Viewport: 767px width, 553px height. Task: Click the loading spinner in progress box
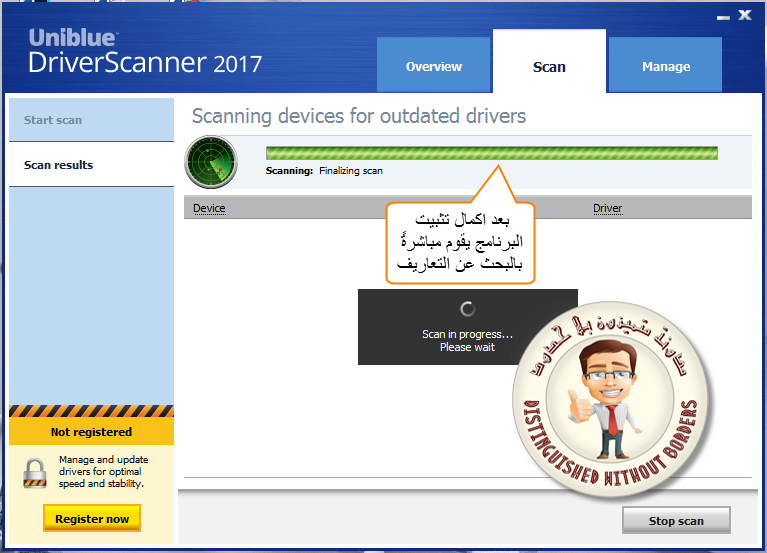468,309
